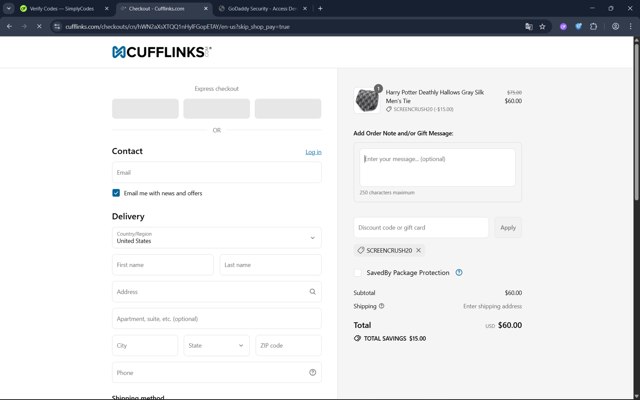
Task: Focus the ZIP code field
Action: point(288,345)
